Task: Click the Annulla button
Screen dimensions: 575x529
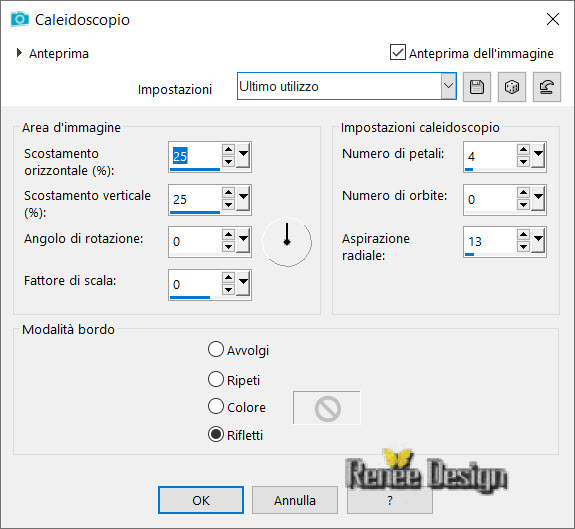Action: (295, 500)
